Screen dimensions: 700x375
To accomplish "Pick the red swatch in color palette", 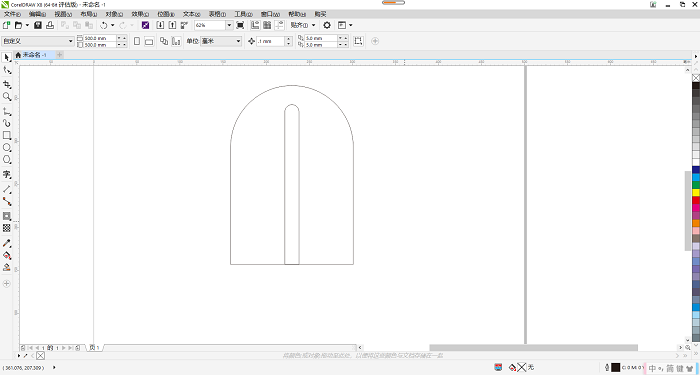I will click(696, 200).
